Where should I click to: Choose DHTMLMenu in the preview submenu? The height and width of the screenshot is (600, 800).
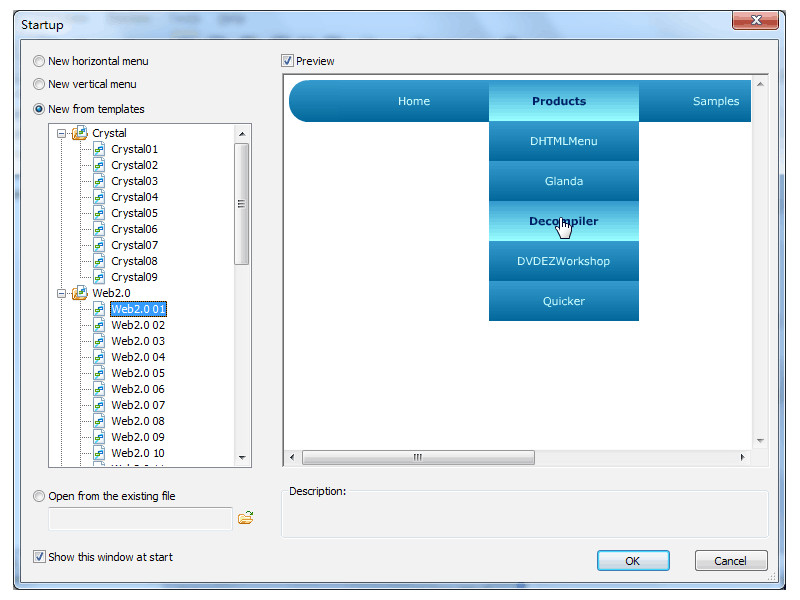point(563,141)
